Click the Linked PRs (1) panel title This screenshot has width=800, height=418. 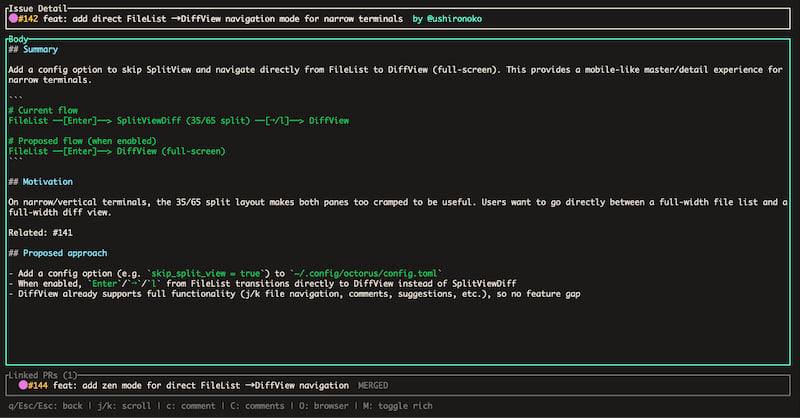(x=42, y=375)
